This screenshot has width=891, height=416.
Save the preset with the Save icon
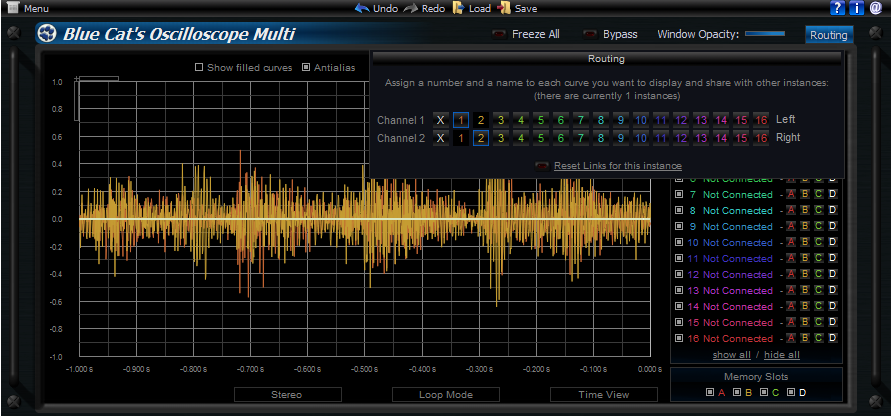[x=503, y=8]
